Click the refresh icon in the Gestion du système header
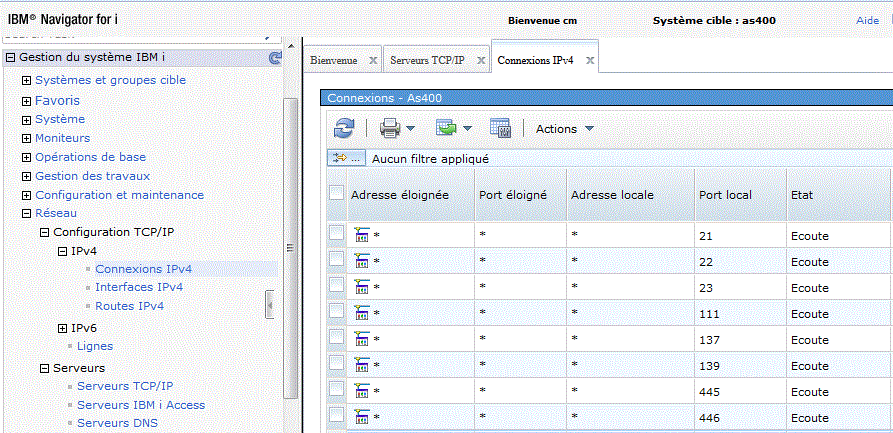The image size is (893, 433). tap(275, 58)
